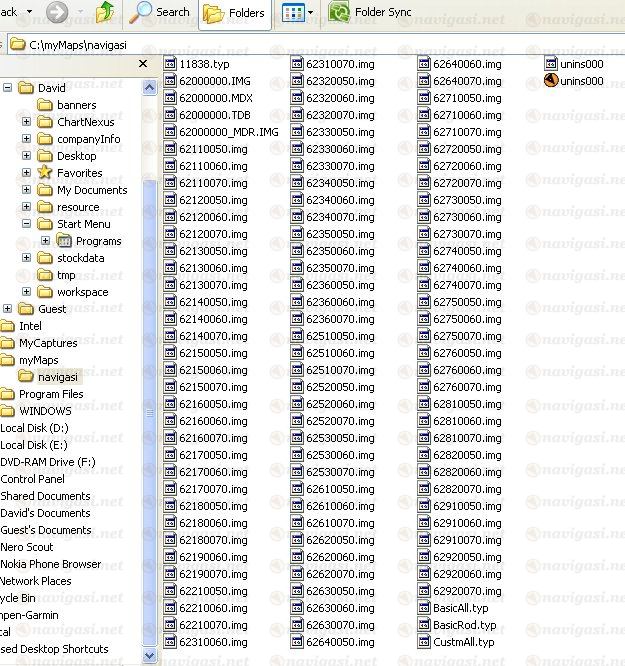Open Favorites star folder in tree

pyautogui.click(x=79, y=173)
